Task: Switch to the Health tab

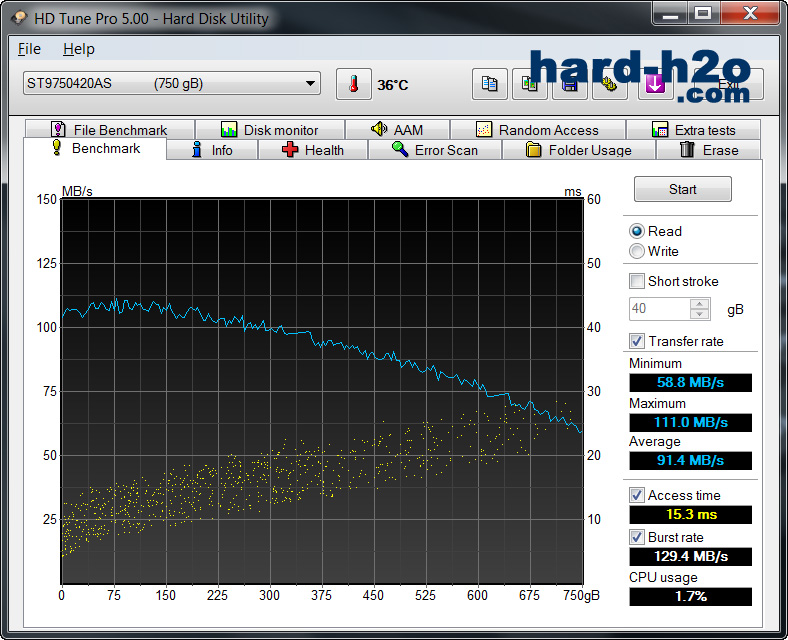Action: [313, 150]
